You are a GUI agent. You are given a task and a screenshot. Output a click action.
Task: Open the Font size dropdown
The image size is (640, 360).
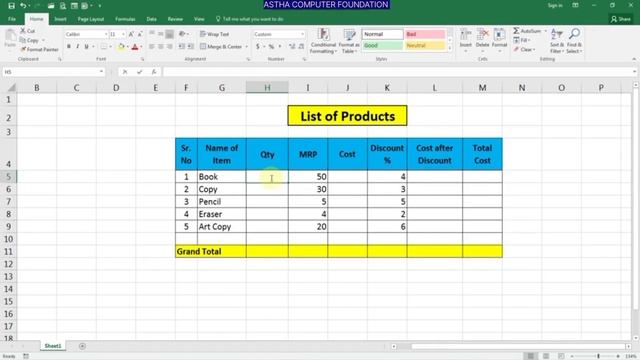pyautogui.click(x=123, y=34)
